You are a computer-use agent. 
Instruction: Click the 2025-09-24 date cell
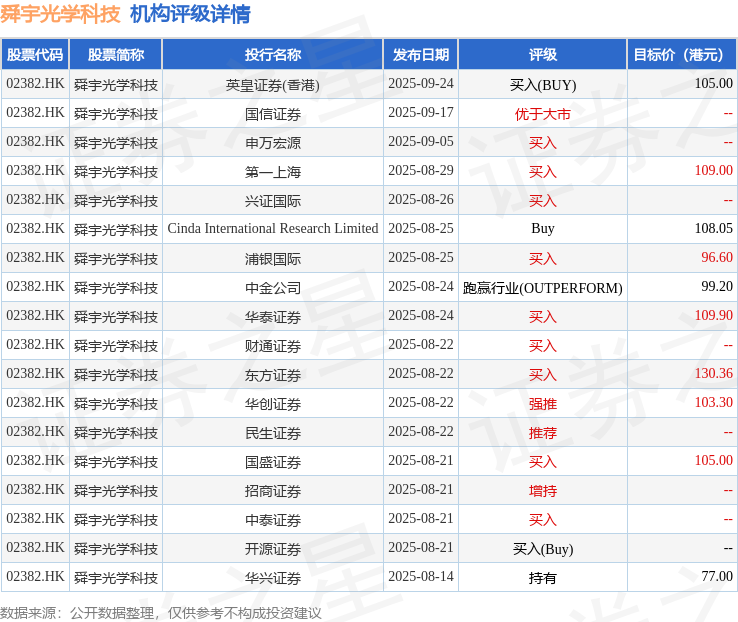tap(421, 84)
